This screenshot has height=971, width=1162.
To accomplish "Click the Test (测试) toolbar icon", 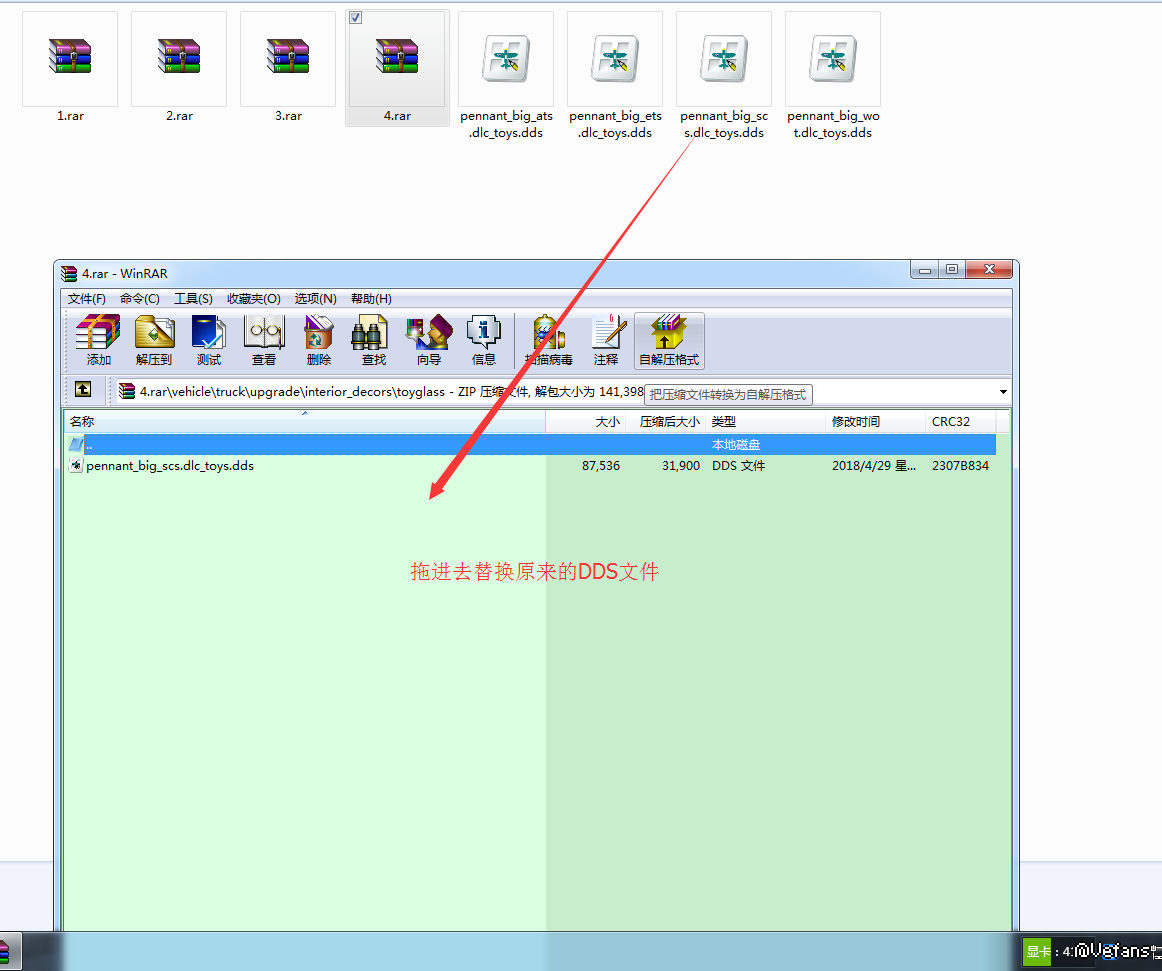I will (x=209, y=341).
